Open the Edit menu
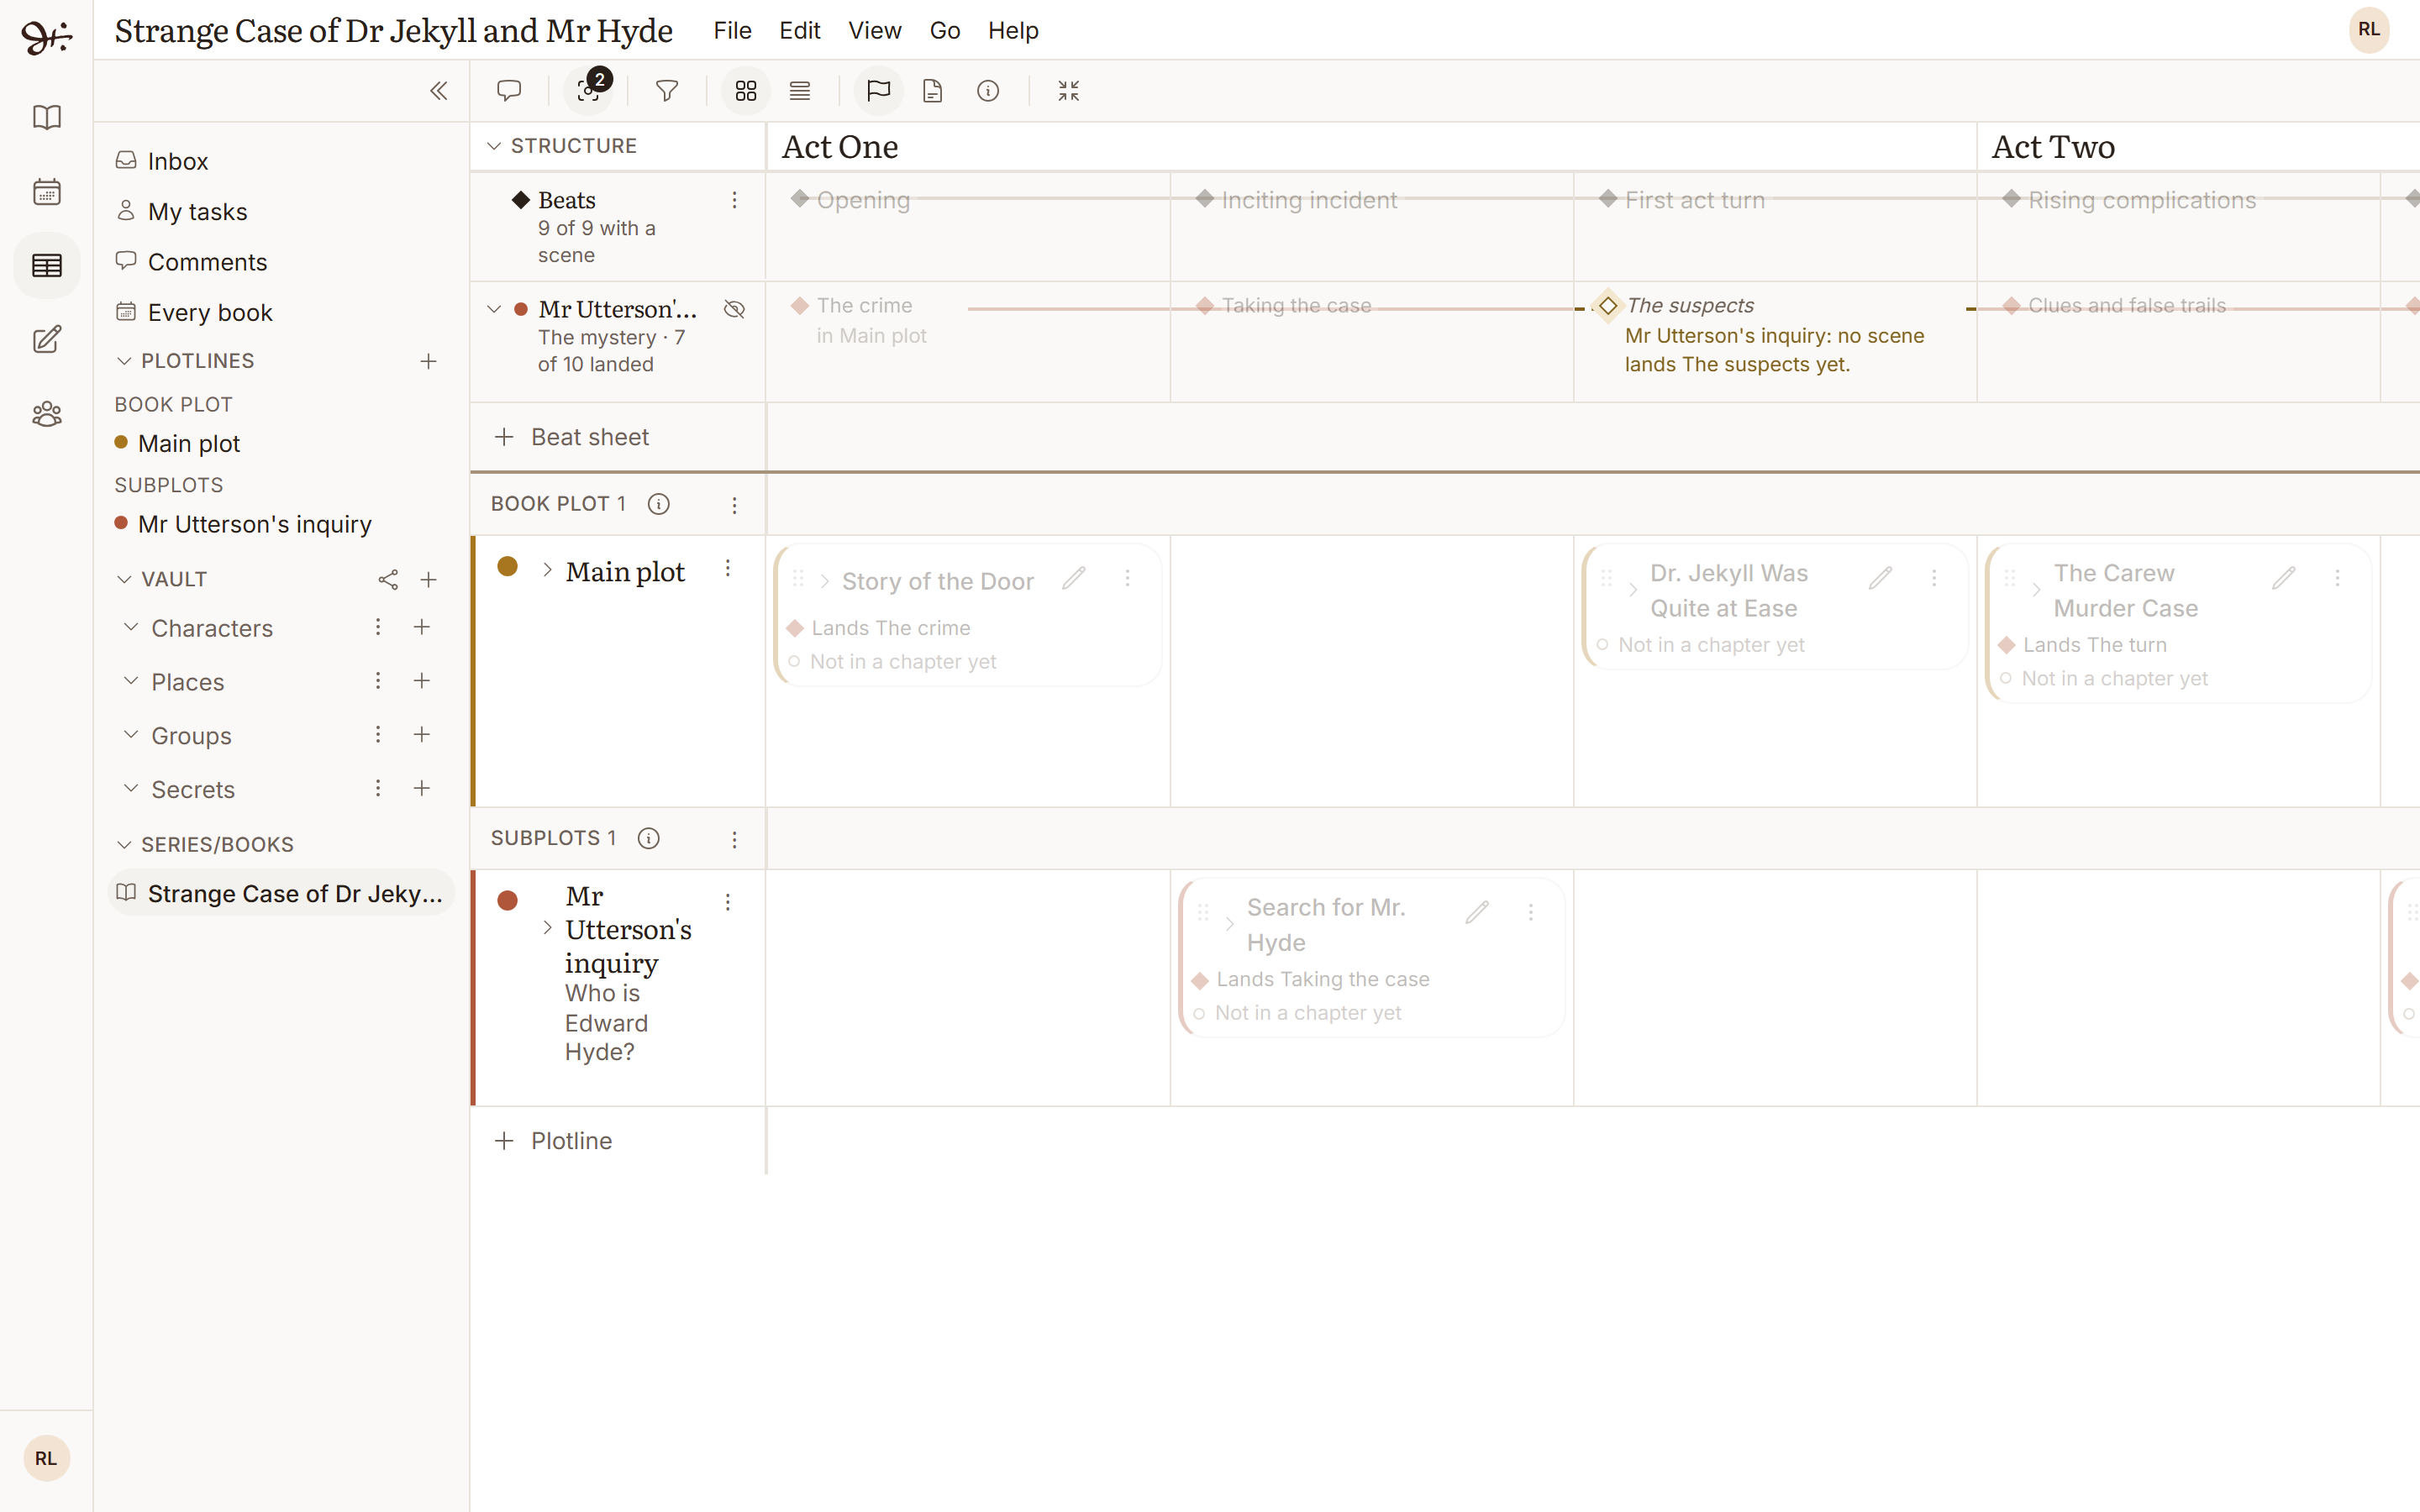Image resolution: width=2420 pixels, height=1512 pixels. (x=800, y=31)
